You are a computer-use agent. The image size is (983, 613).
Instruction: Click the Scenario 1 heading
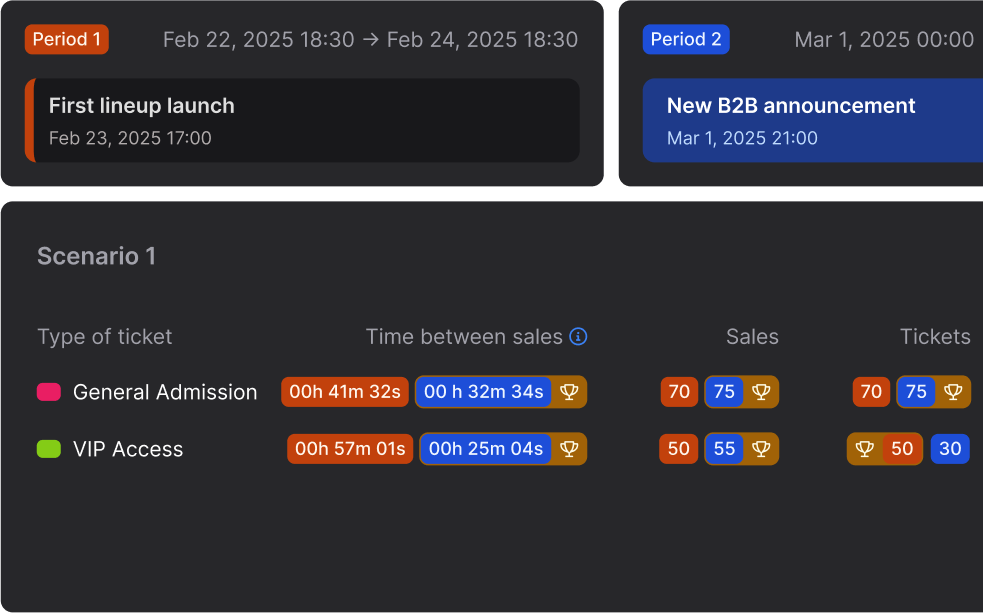pos(96,256)
